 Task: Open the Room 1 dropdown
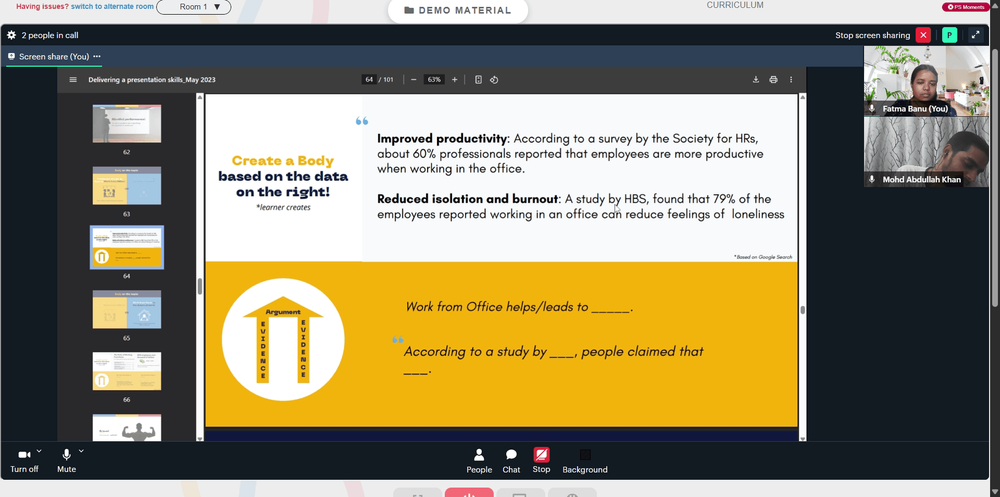[194, 7]
